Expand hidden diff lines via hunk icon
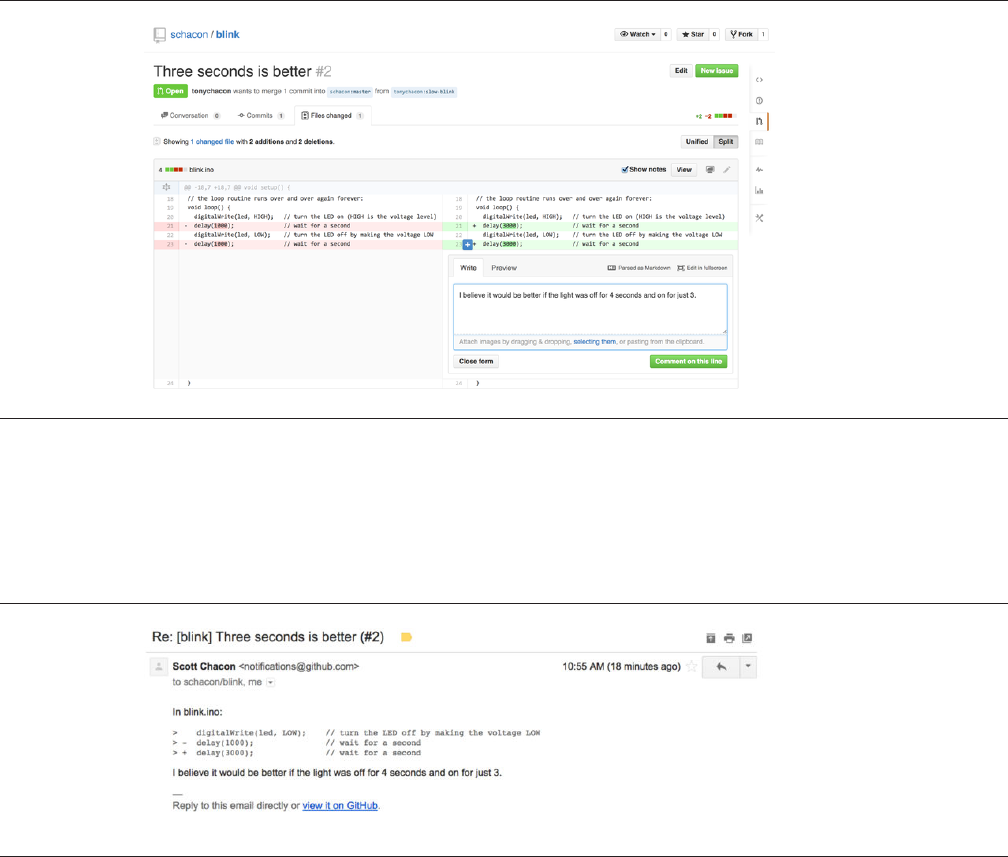The width and height of the screenshot is (1008, 857). (166, 187)
